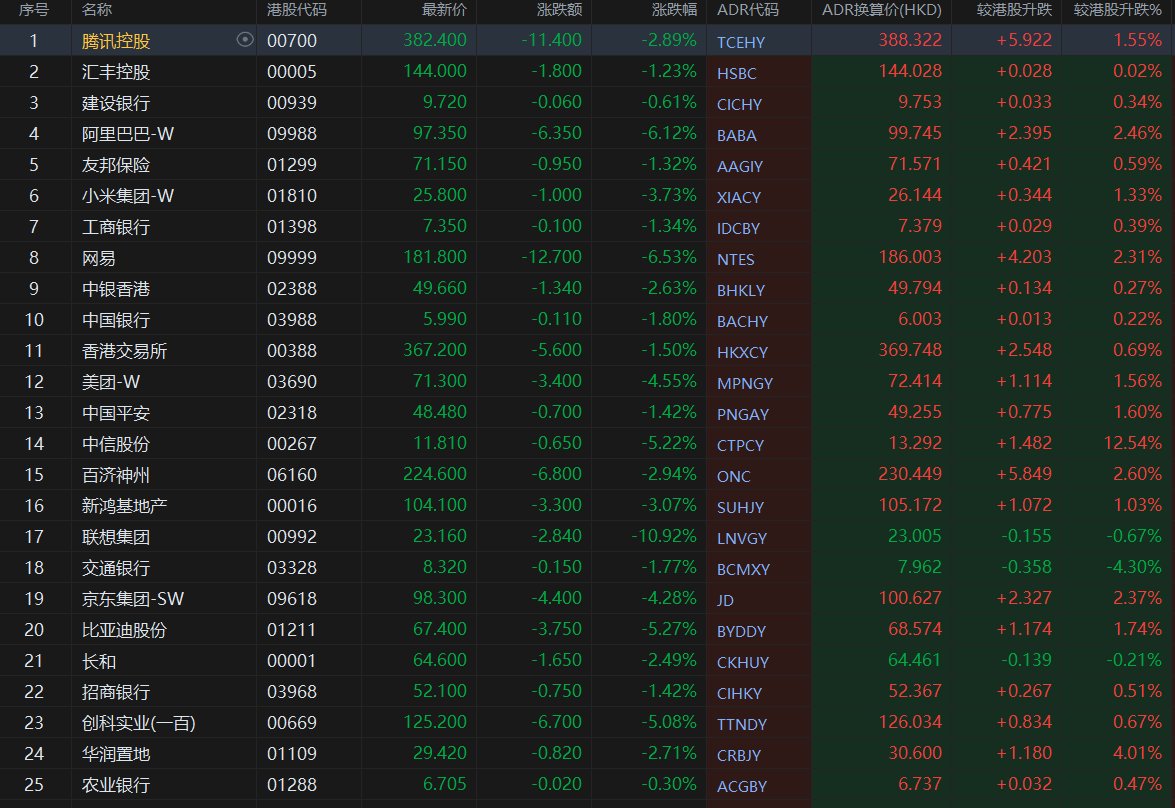Open 香港交易所 stock entry
The height and width of the screenshot is (808, 1175).
(124, 351)
